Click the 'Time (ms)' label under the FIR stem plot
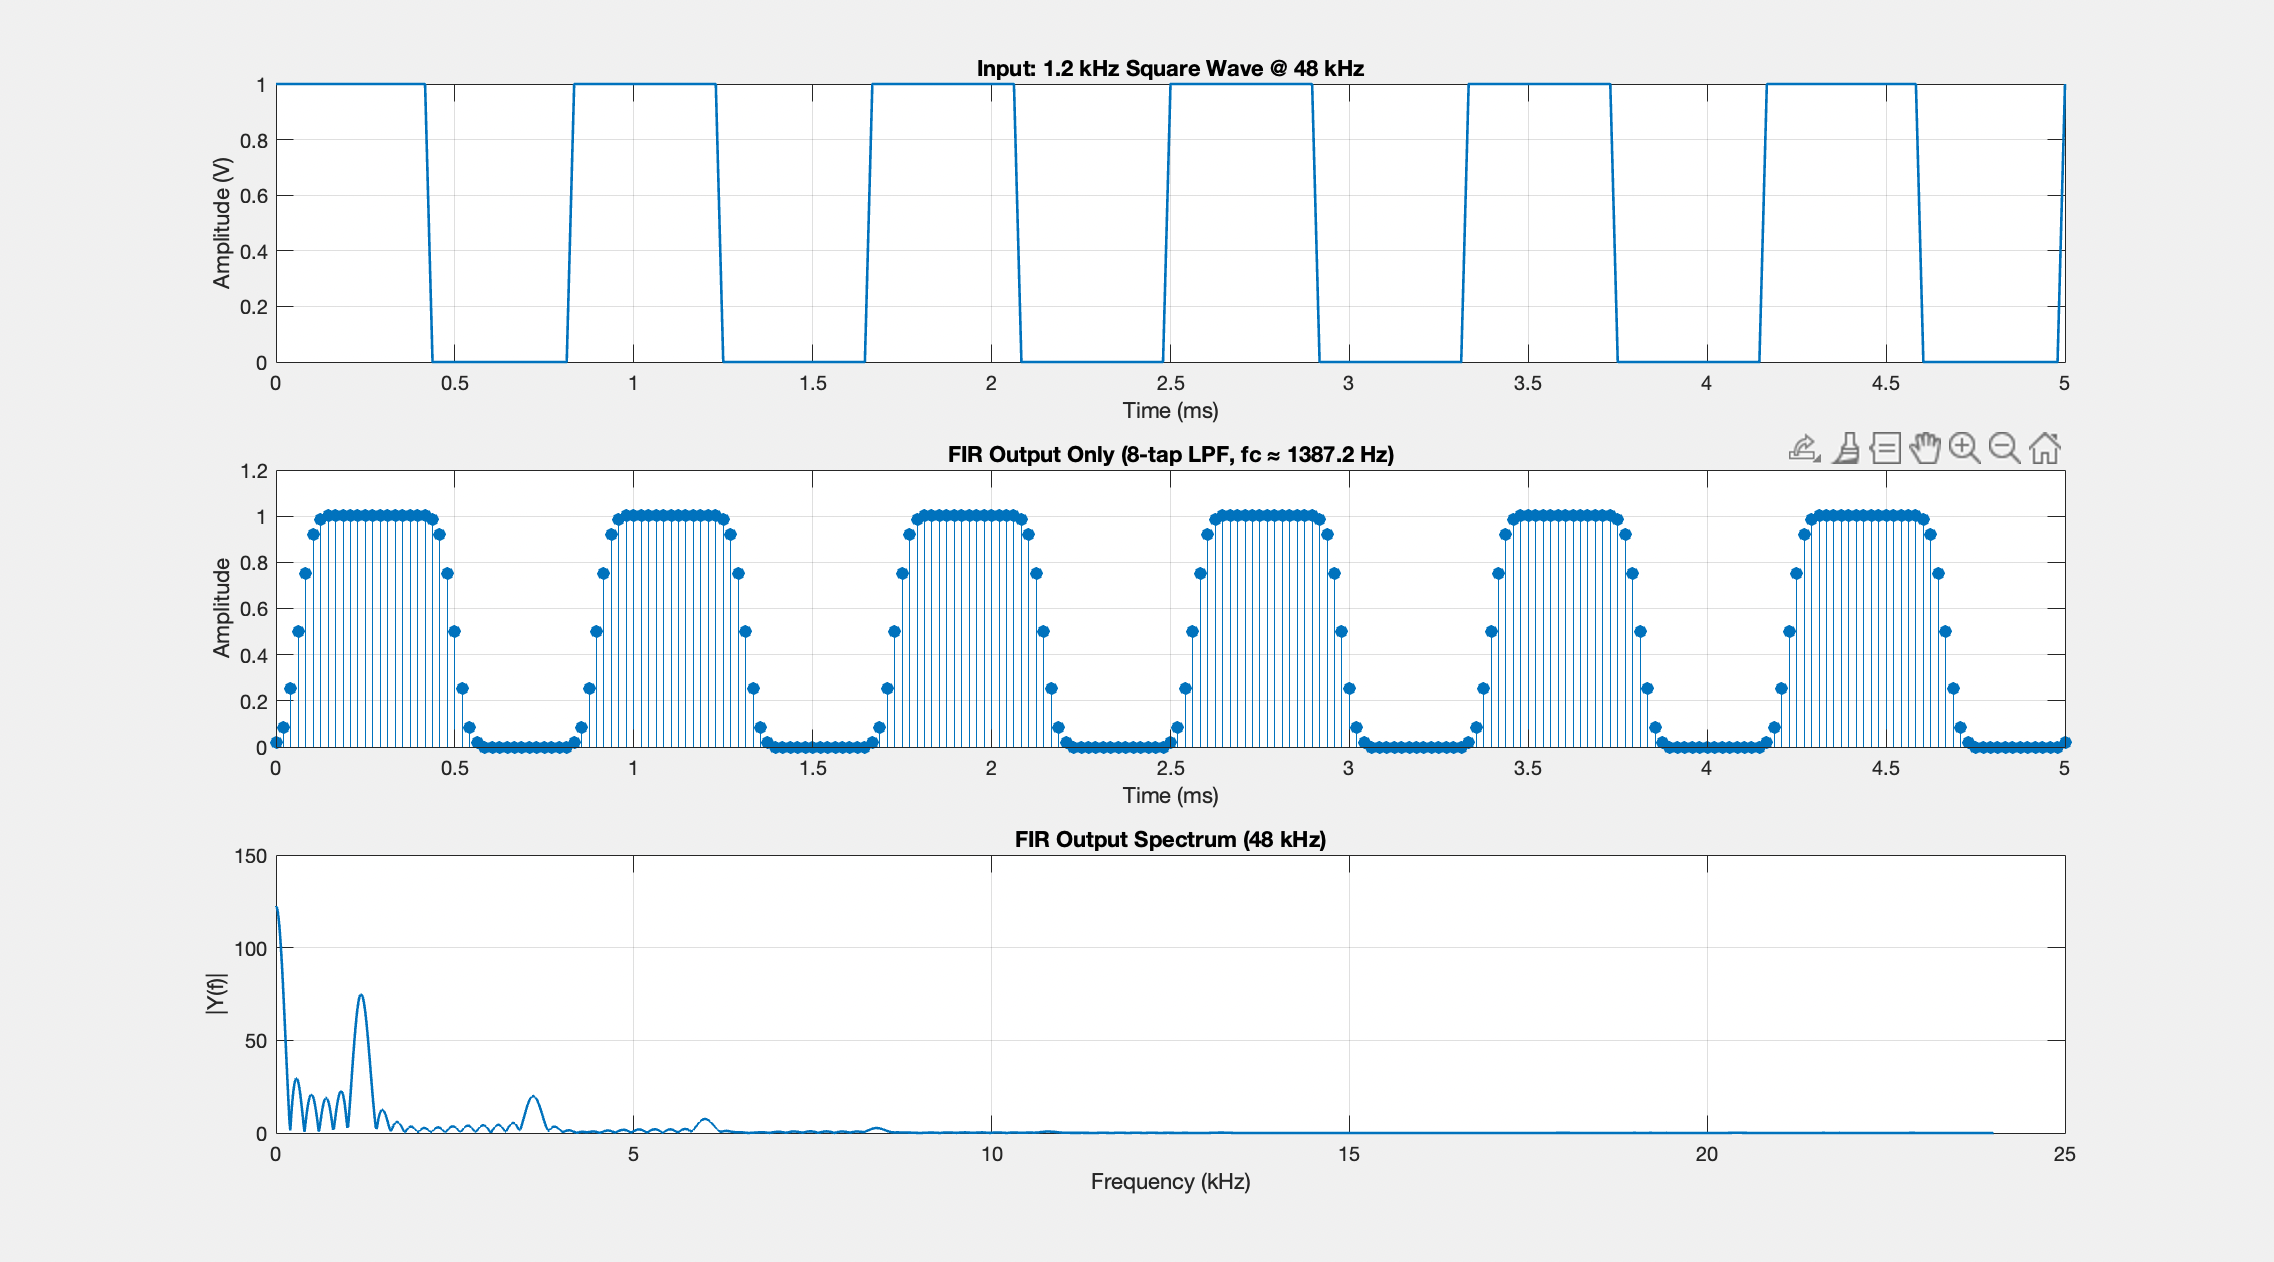 [1170, 795]
